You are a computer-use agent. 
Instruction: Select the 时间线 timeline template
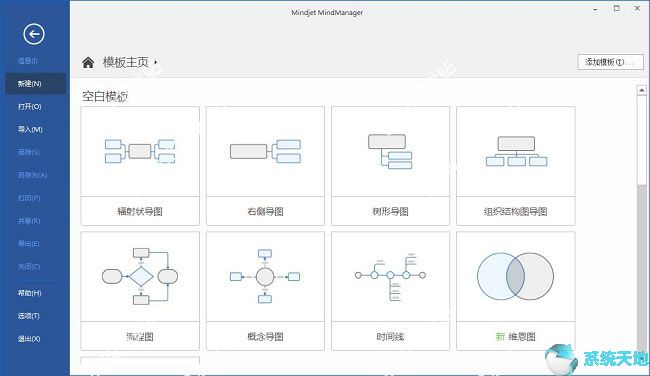390,291
